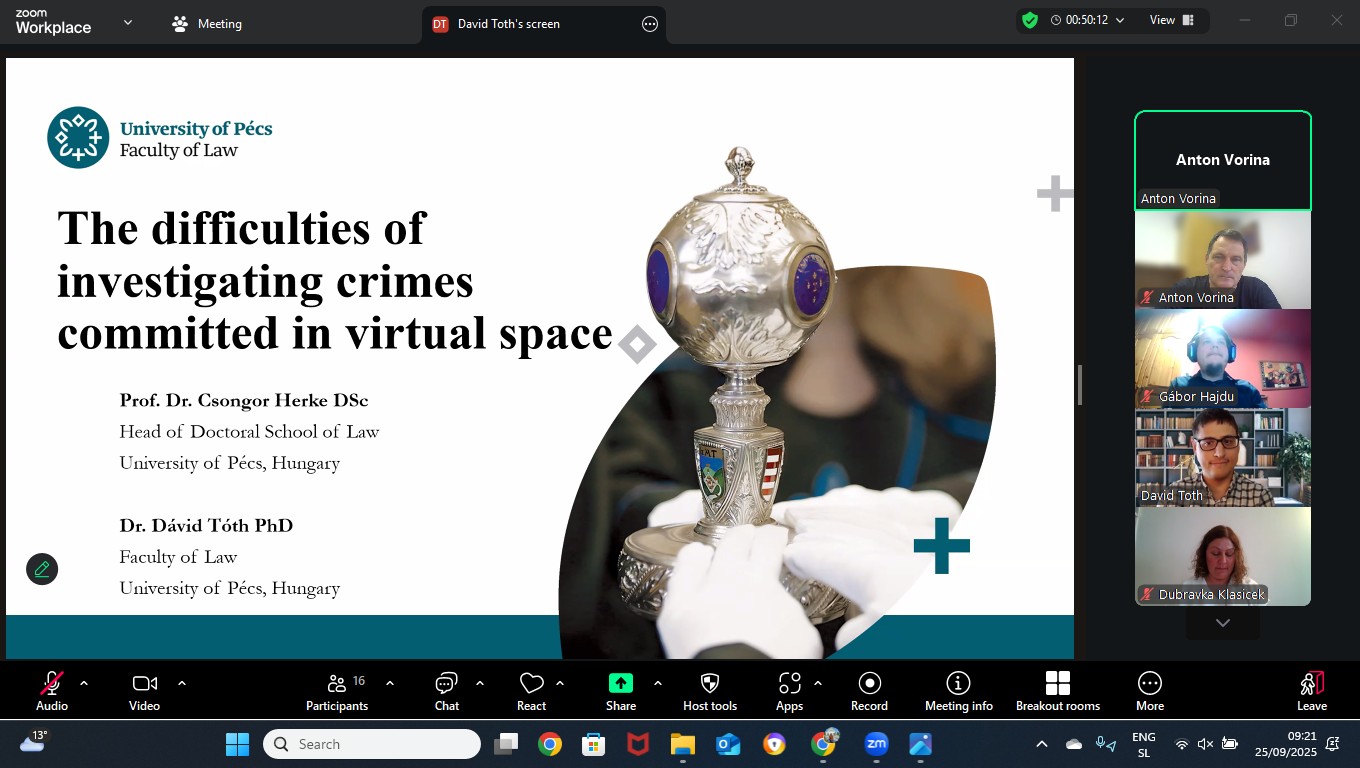Open the View layout dropdown
This screenshot has height=768, width=1360.
click(1171, 20)
